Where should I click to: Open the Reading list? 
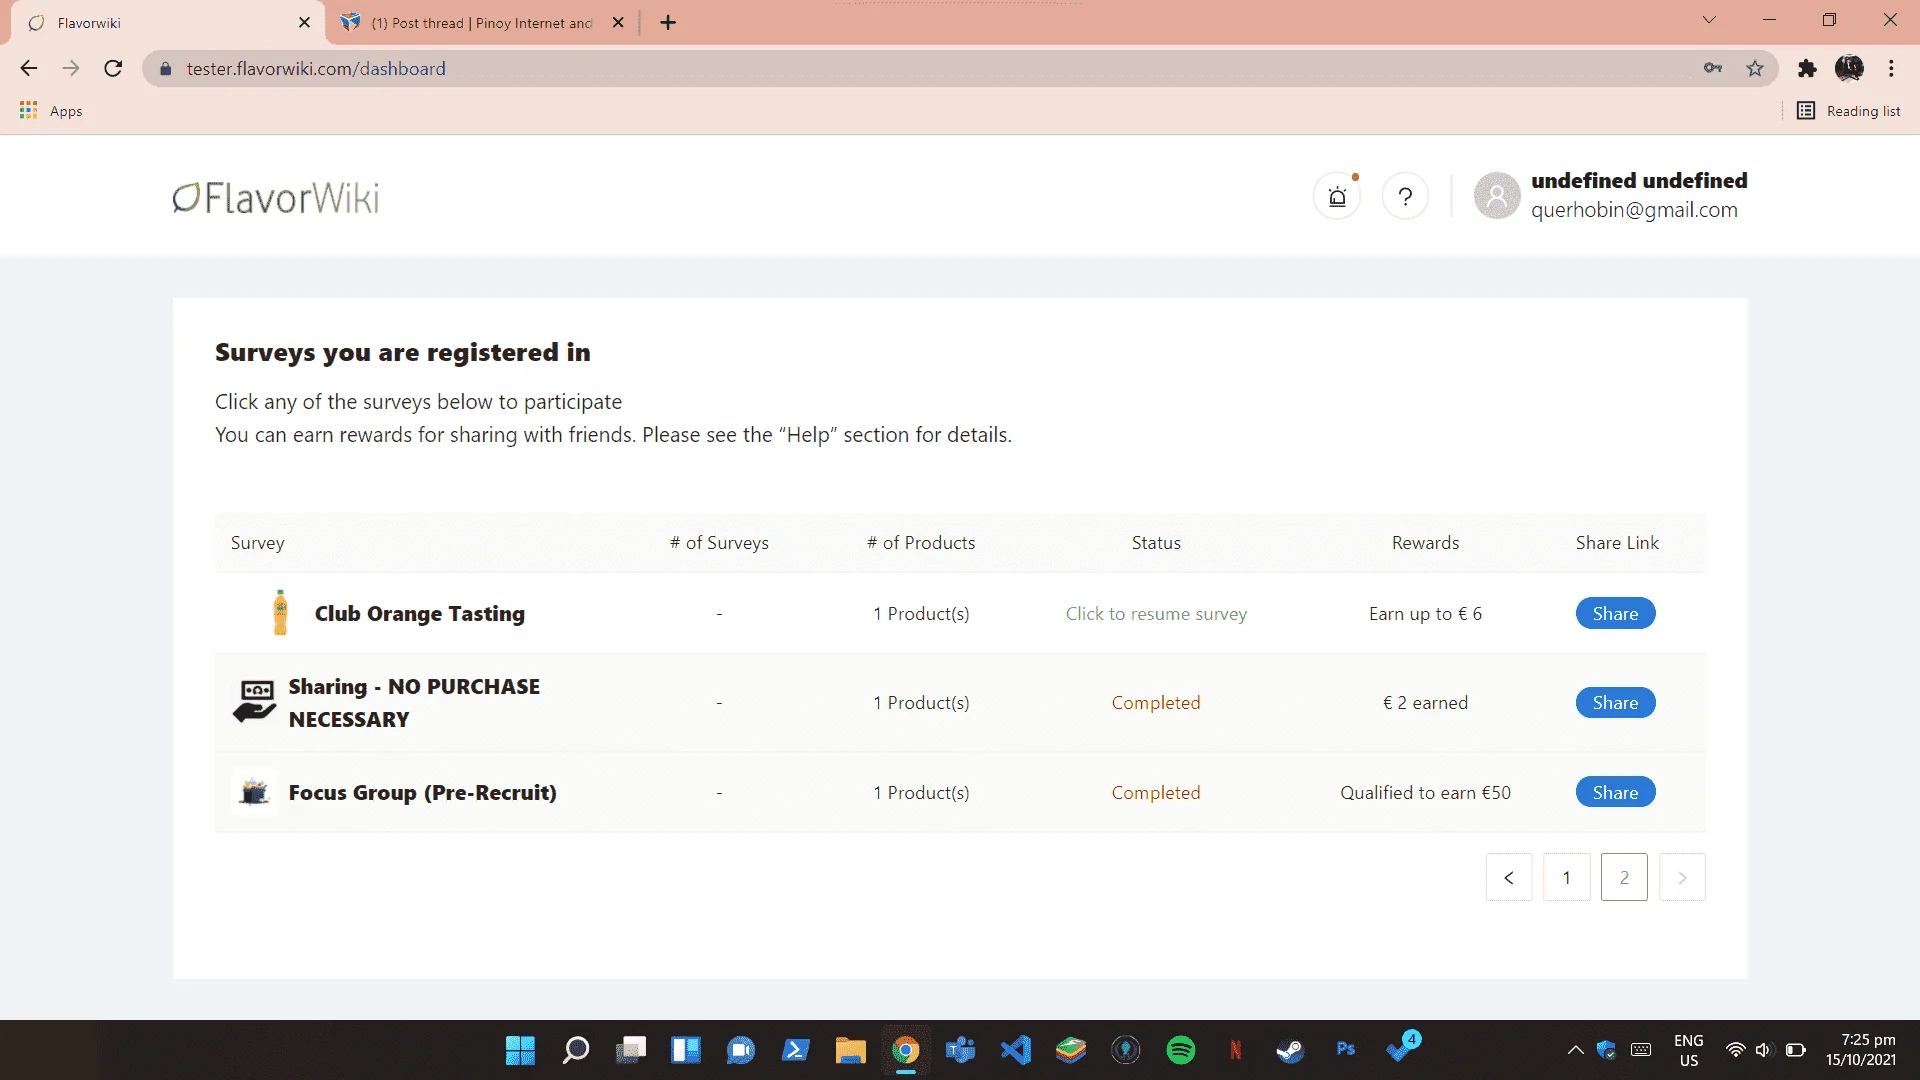point(1849,111)
